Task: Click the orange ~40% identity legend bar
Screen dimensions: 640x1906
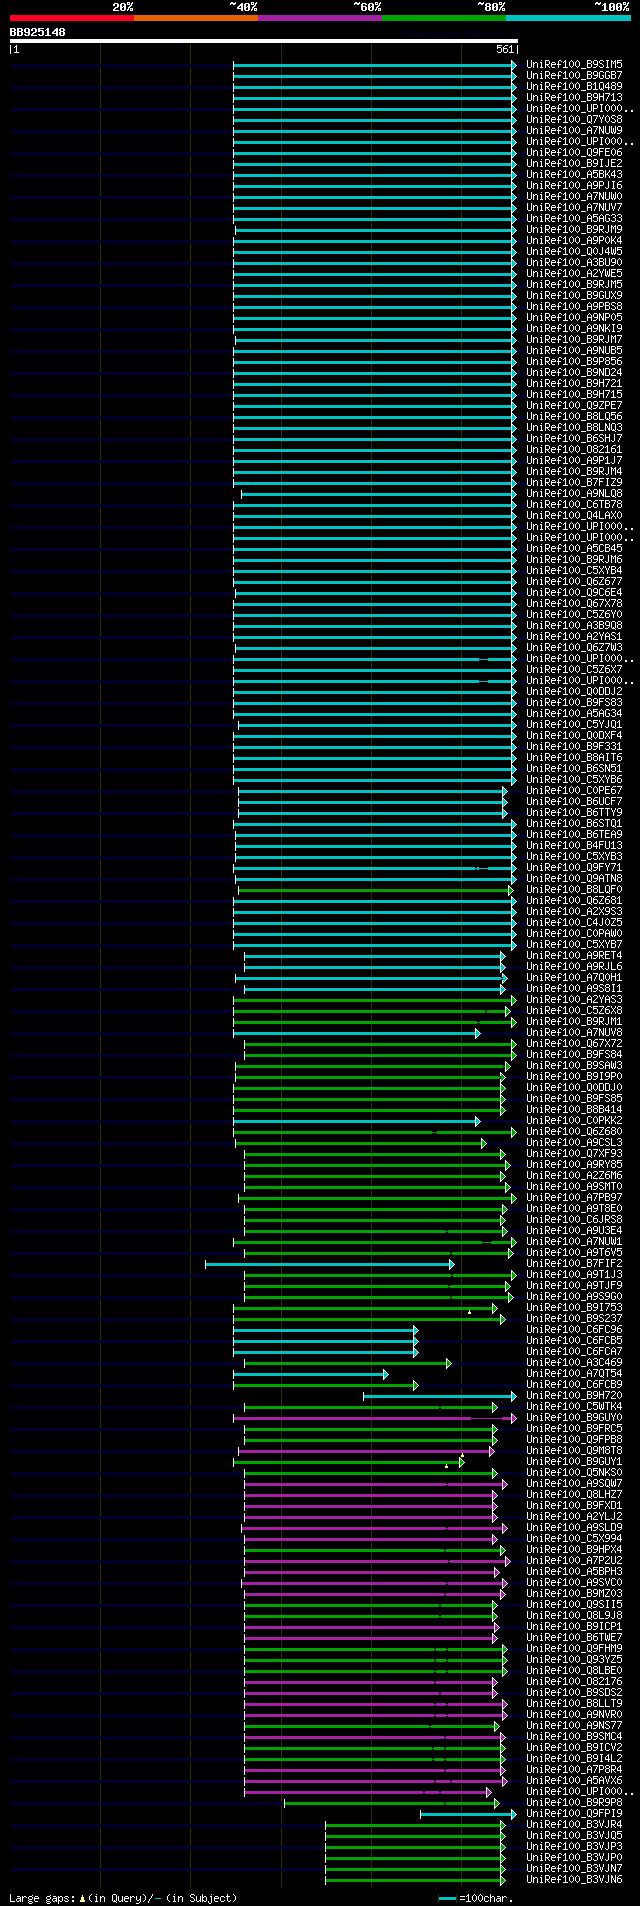Action: [196, 18]
